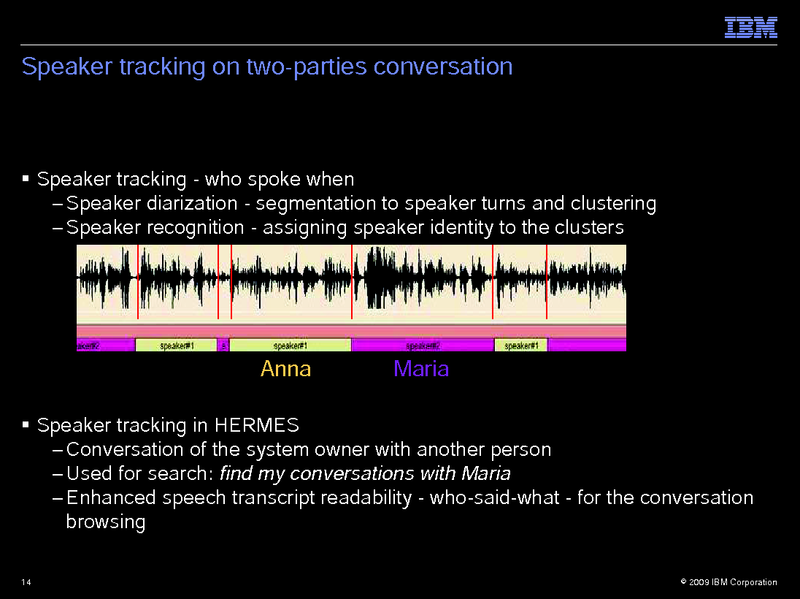
Task: Click the unlabeled magenta segment at far right
Action: 587,345
